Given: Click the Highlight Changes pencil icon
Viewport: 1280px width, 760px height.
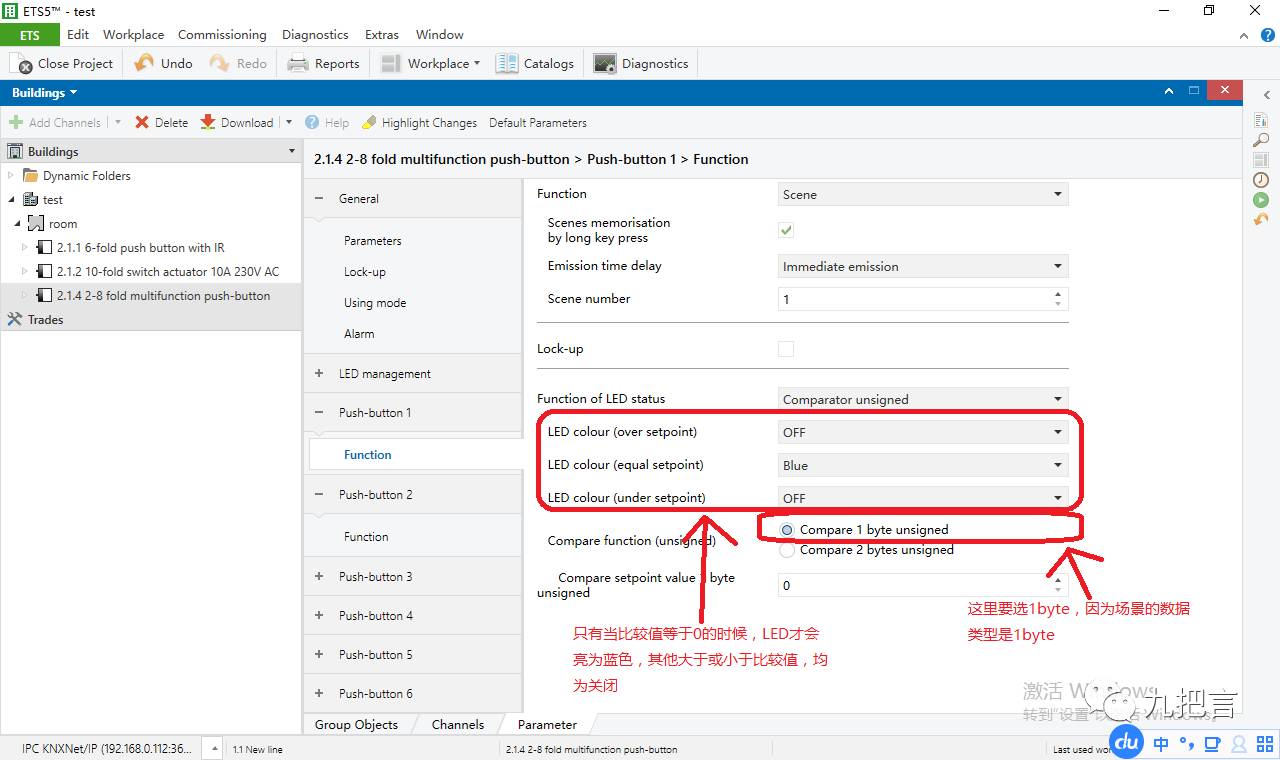Looking at the screenshot, I should coord(369,122).
